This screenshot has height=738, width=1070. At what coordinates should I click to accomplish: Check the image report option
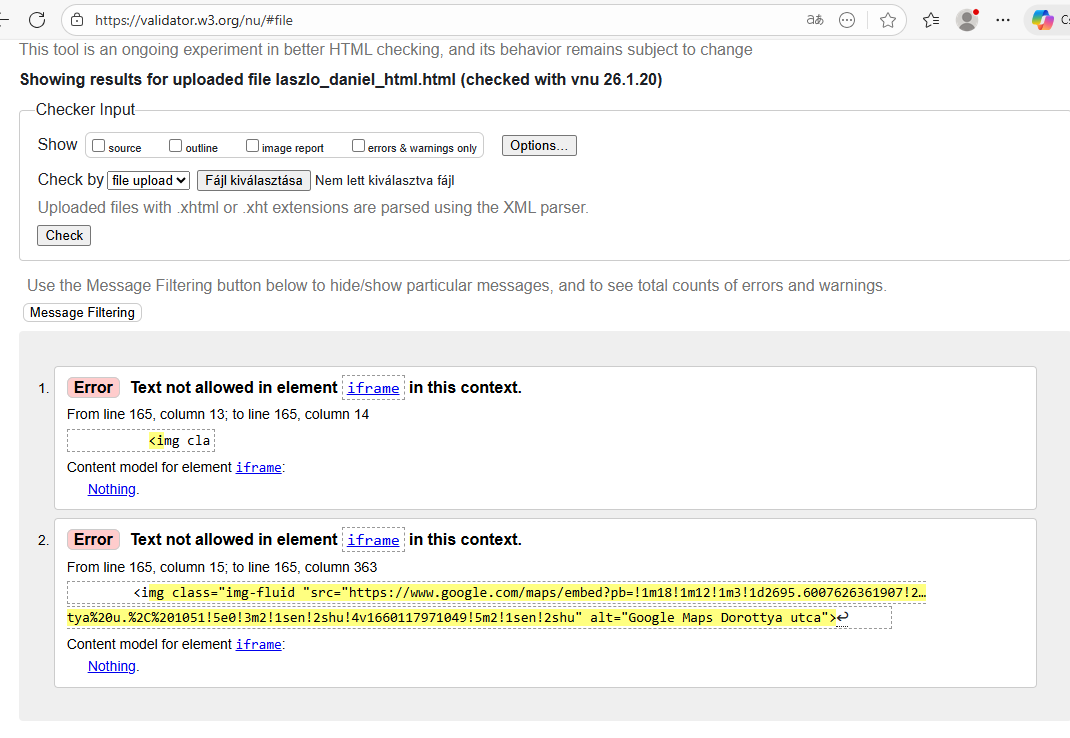[253, 146]
